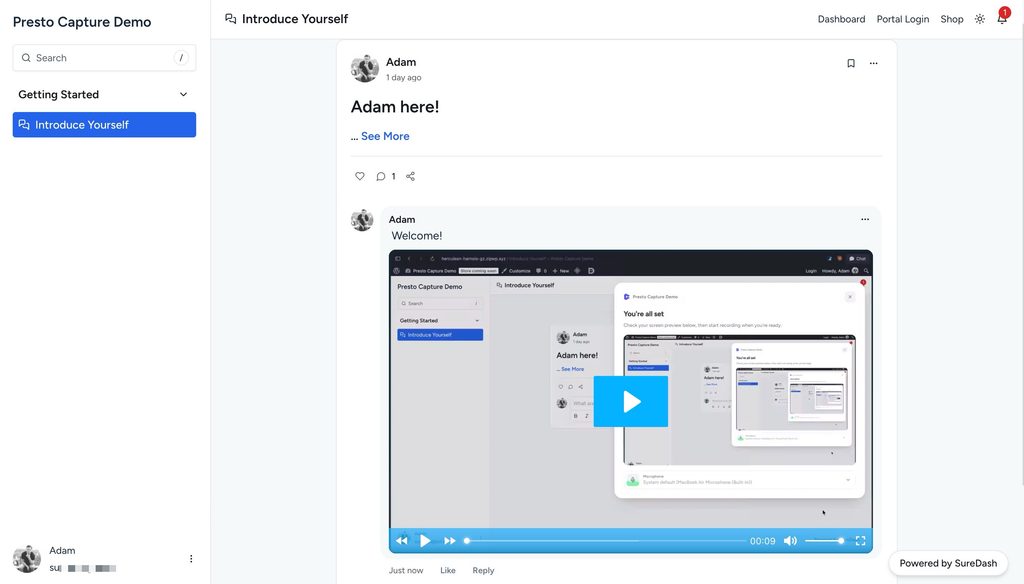The image size is (1024, 584).
Task: Play video from control bar
Action: click(425, 541)
